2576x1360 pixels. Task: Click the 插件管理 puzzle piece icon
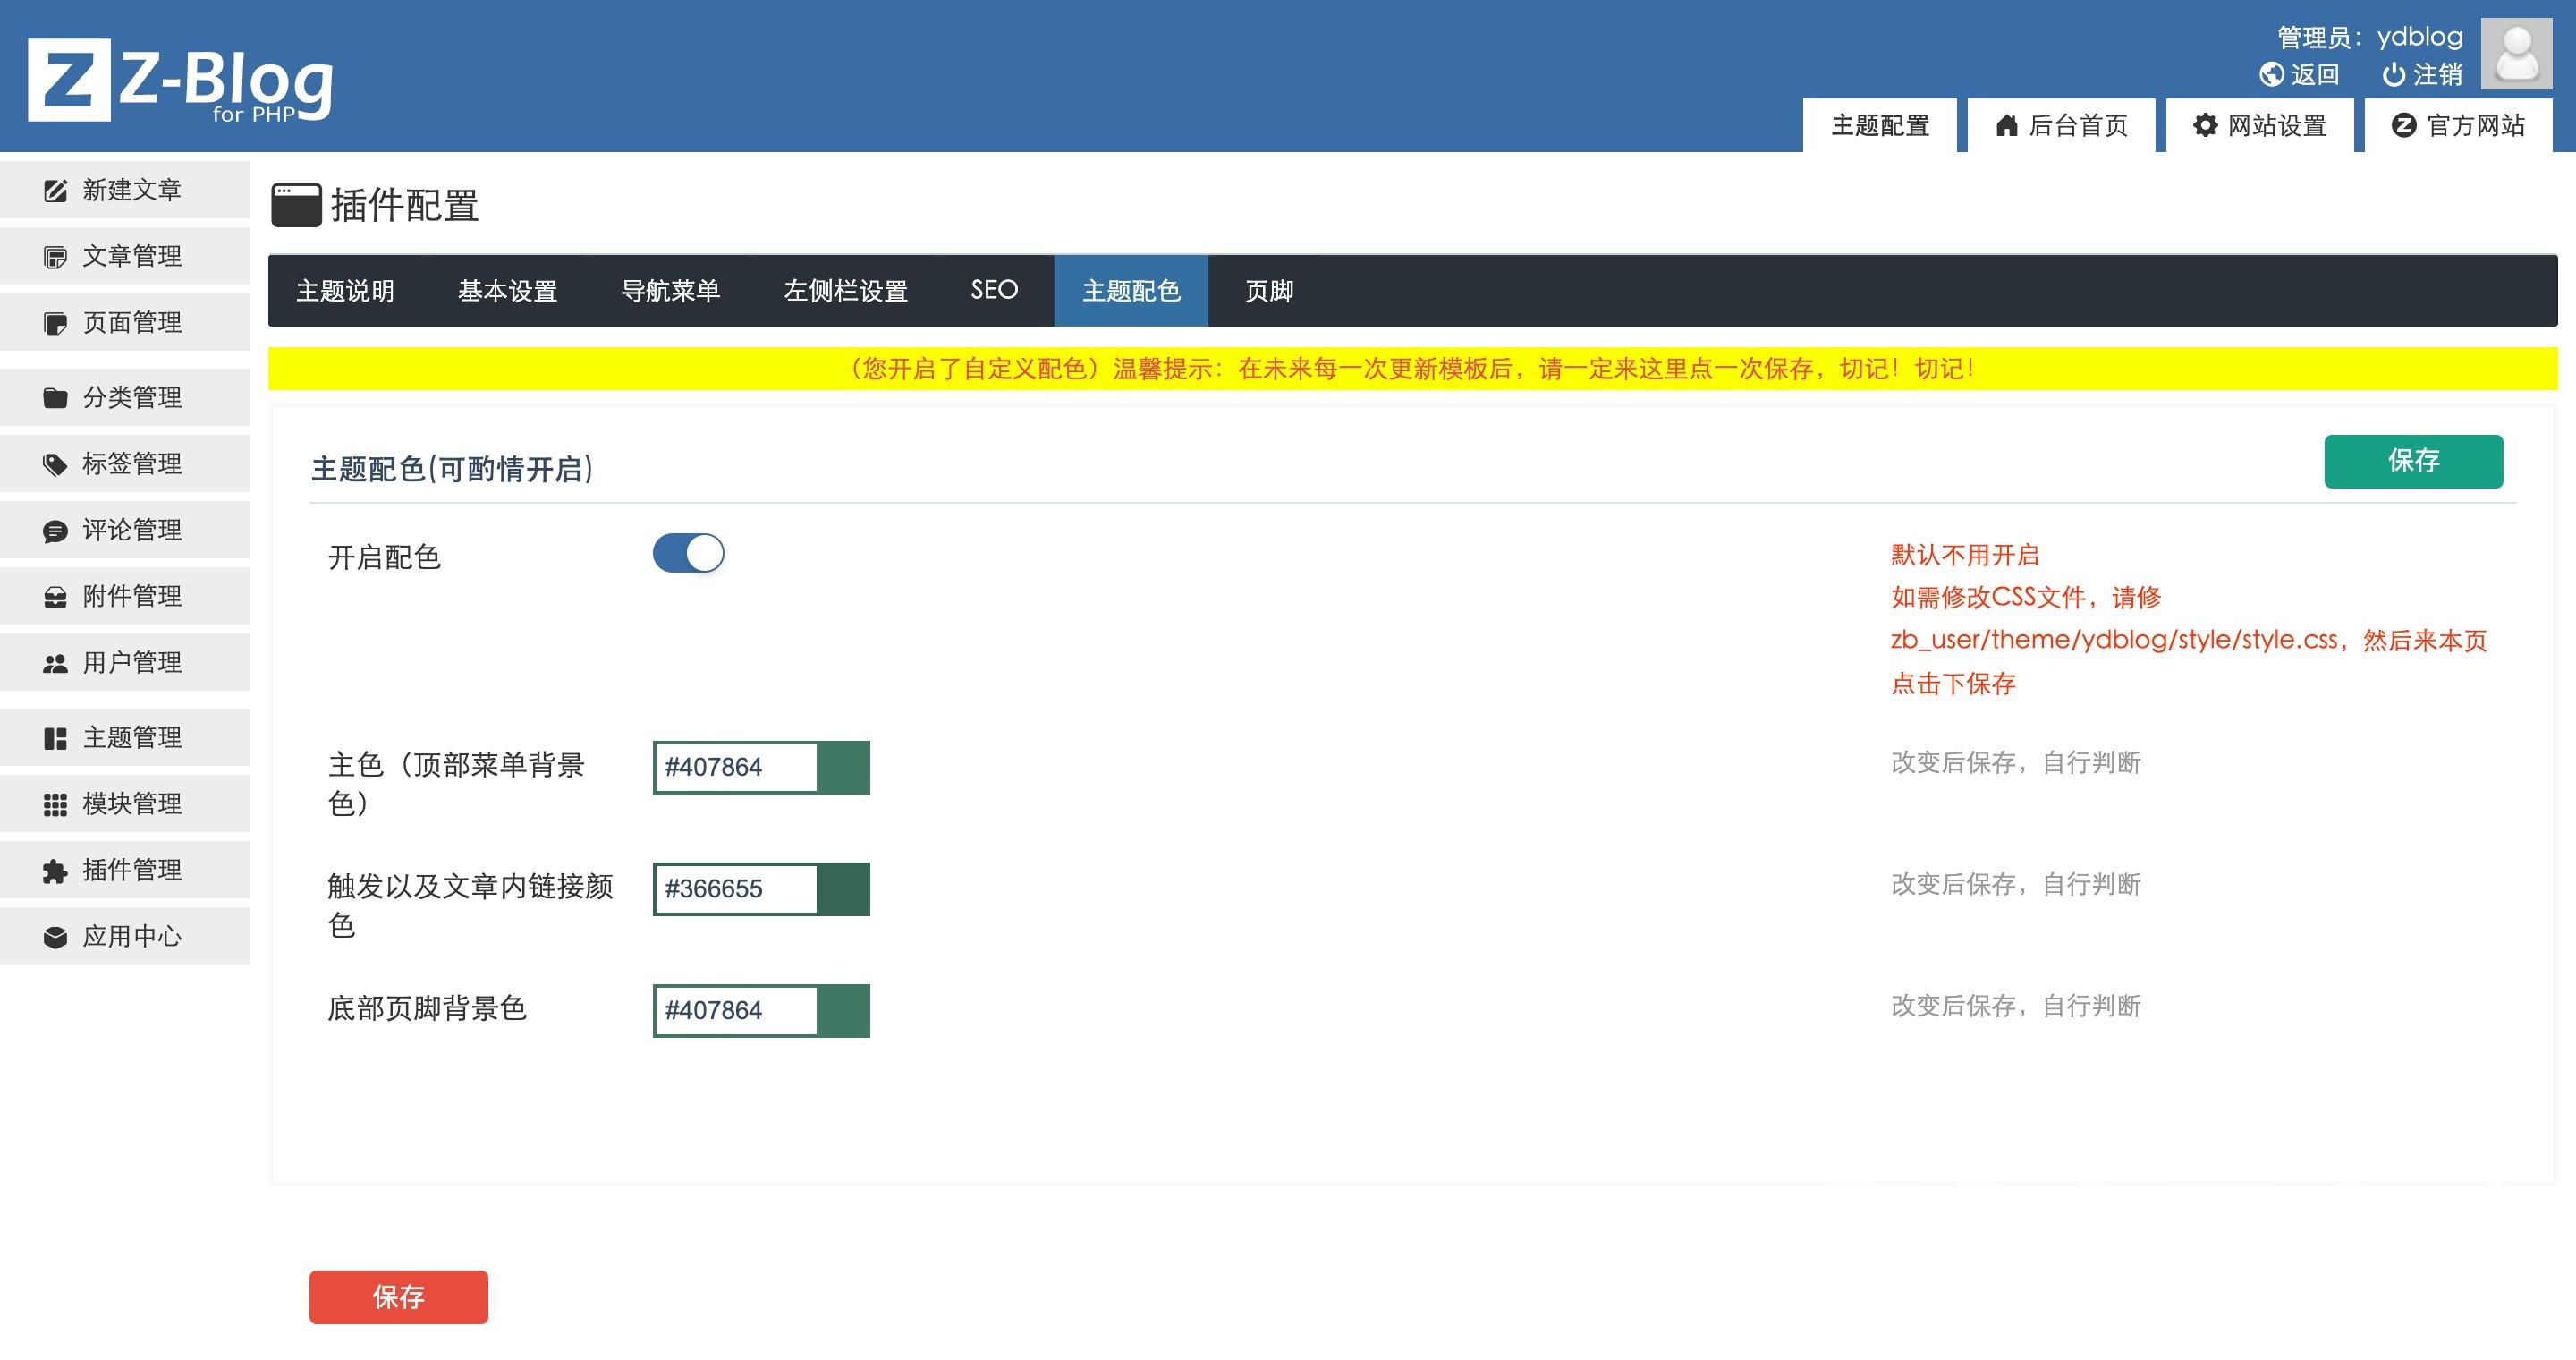point(55,871)
